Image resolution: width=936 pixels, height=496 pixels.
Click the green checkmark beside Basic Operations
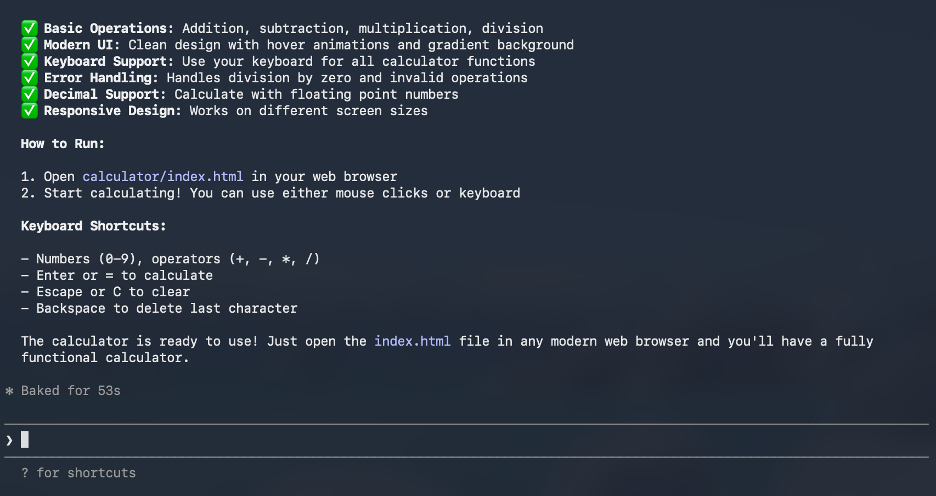29,28
